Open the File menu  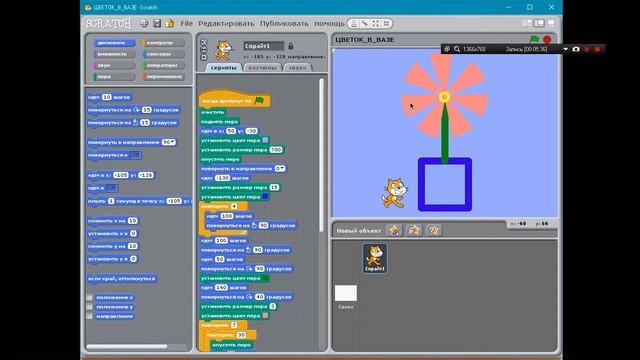[x=186, y=24]
